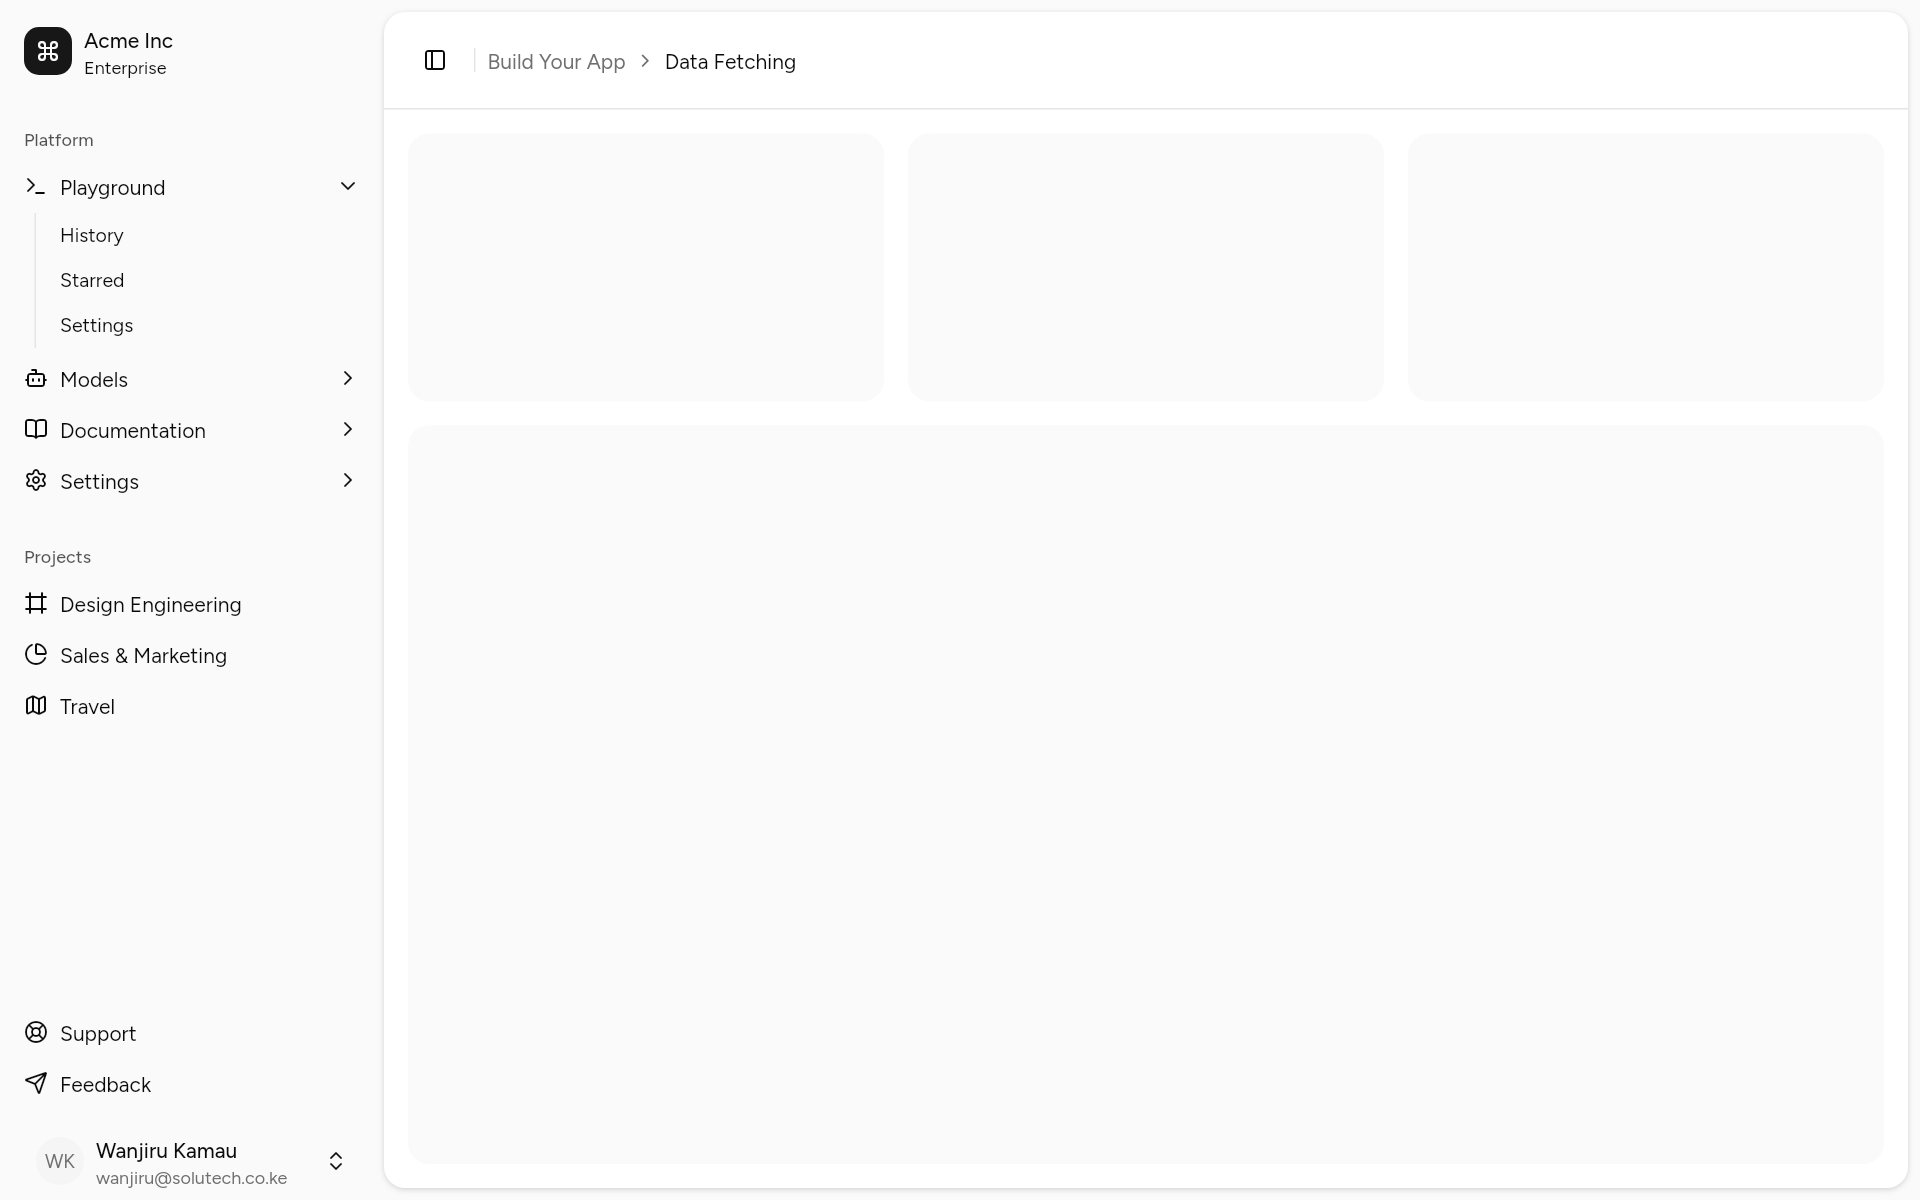Viewport: 1920px width, 1200px height.
Task: Open the Support link
Action: pos(98,1034)
